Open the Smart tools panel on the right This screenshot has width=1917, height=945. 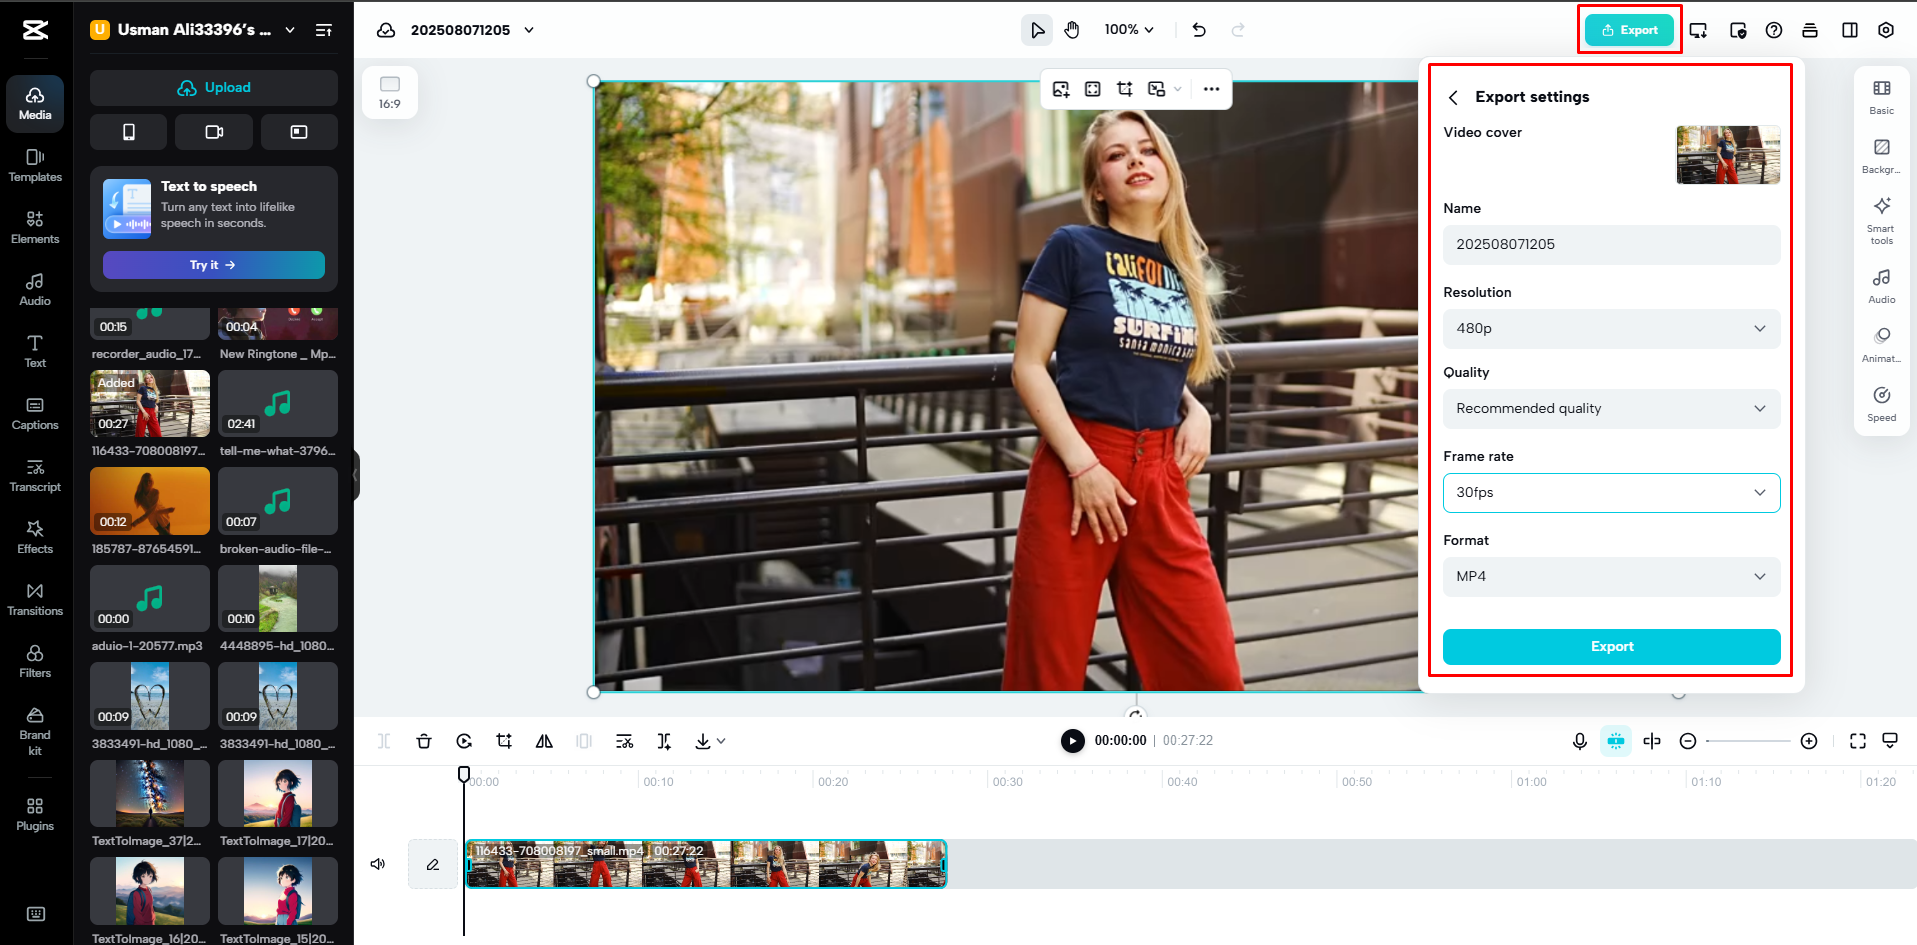point(1881,218)
